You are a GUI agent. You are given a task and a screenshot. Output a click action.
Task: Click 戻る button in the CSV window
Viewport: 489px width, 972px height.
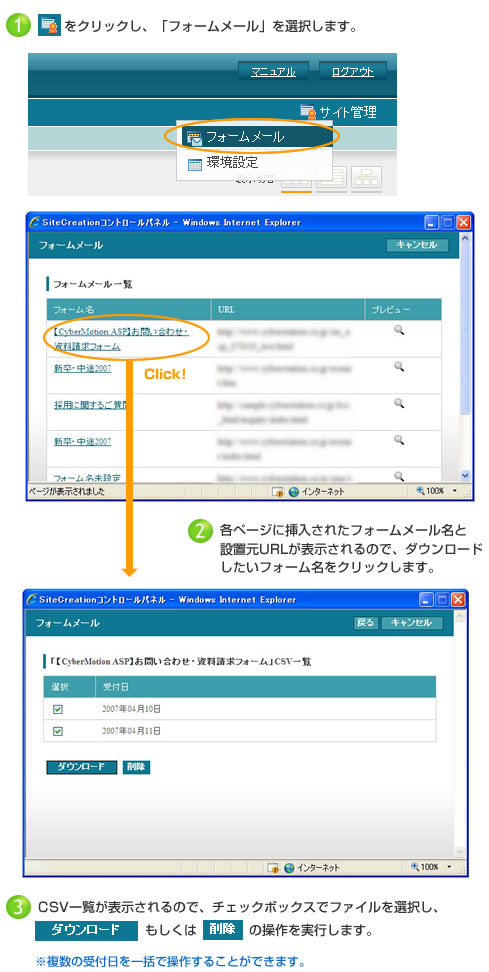(x=366, y=623)
